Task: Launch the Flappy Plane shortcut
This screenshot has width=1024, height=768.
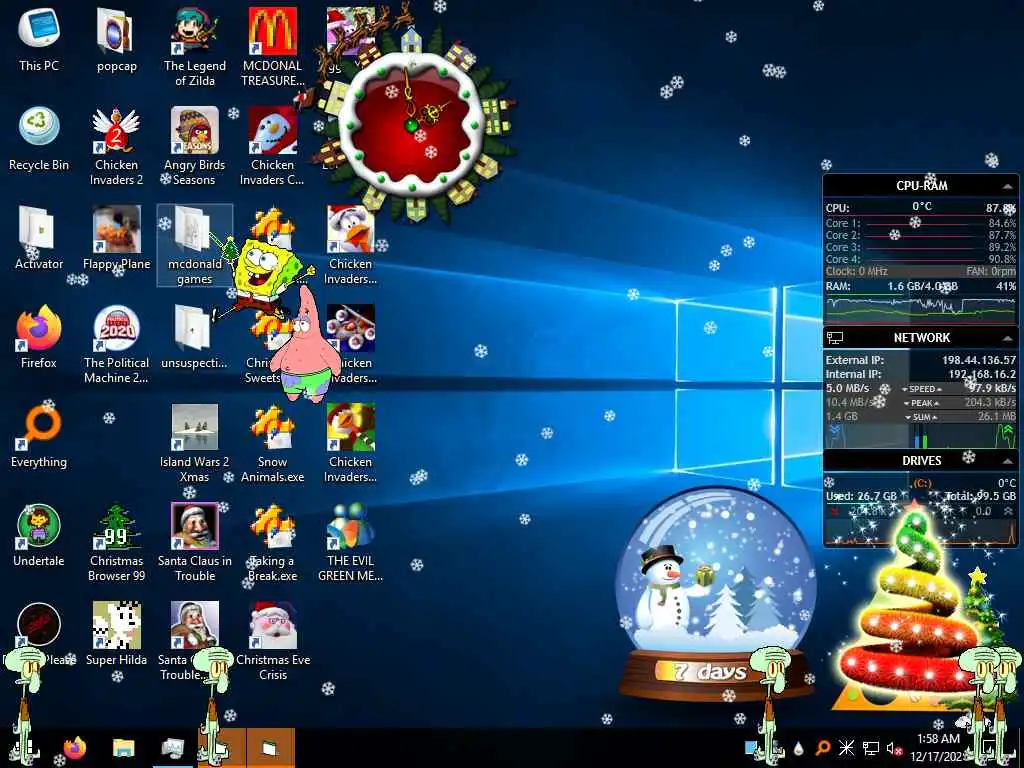Action: (x=116, y=238)
